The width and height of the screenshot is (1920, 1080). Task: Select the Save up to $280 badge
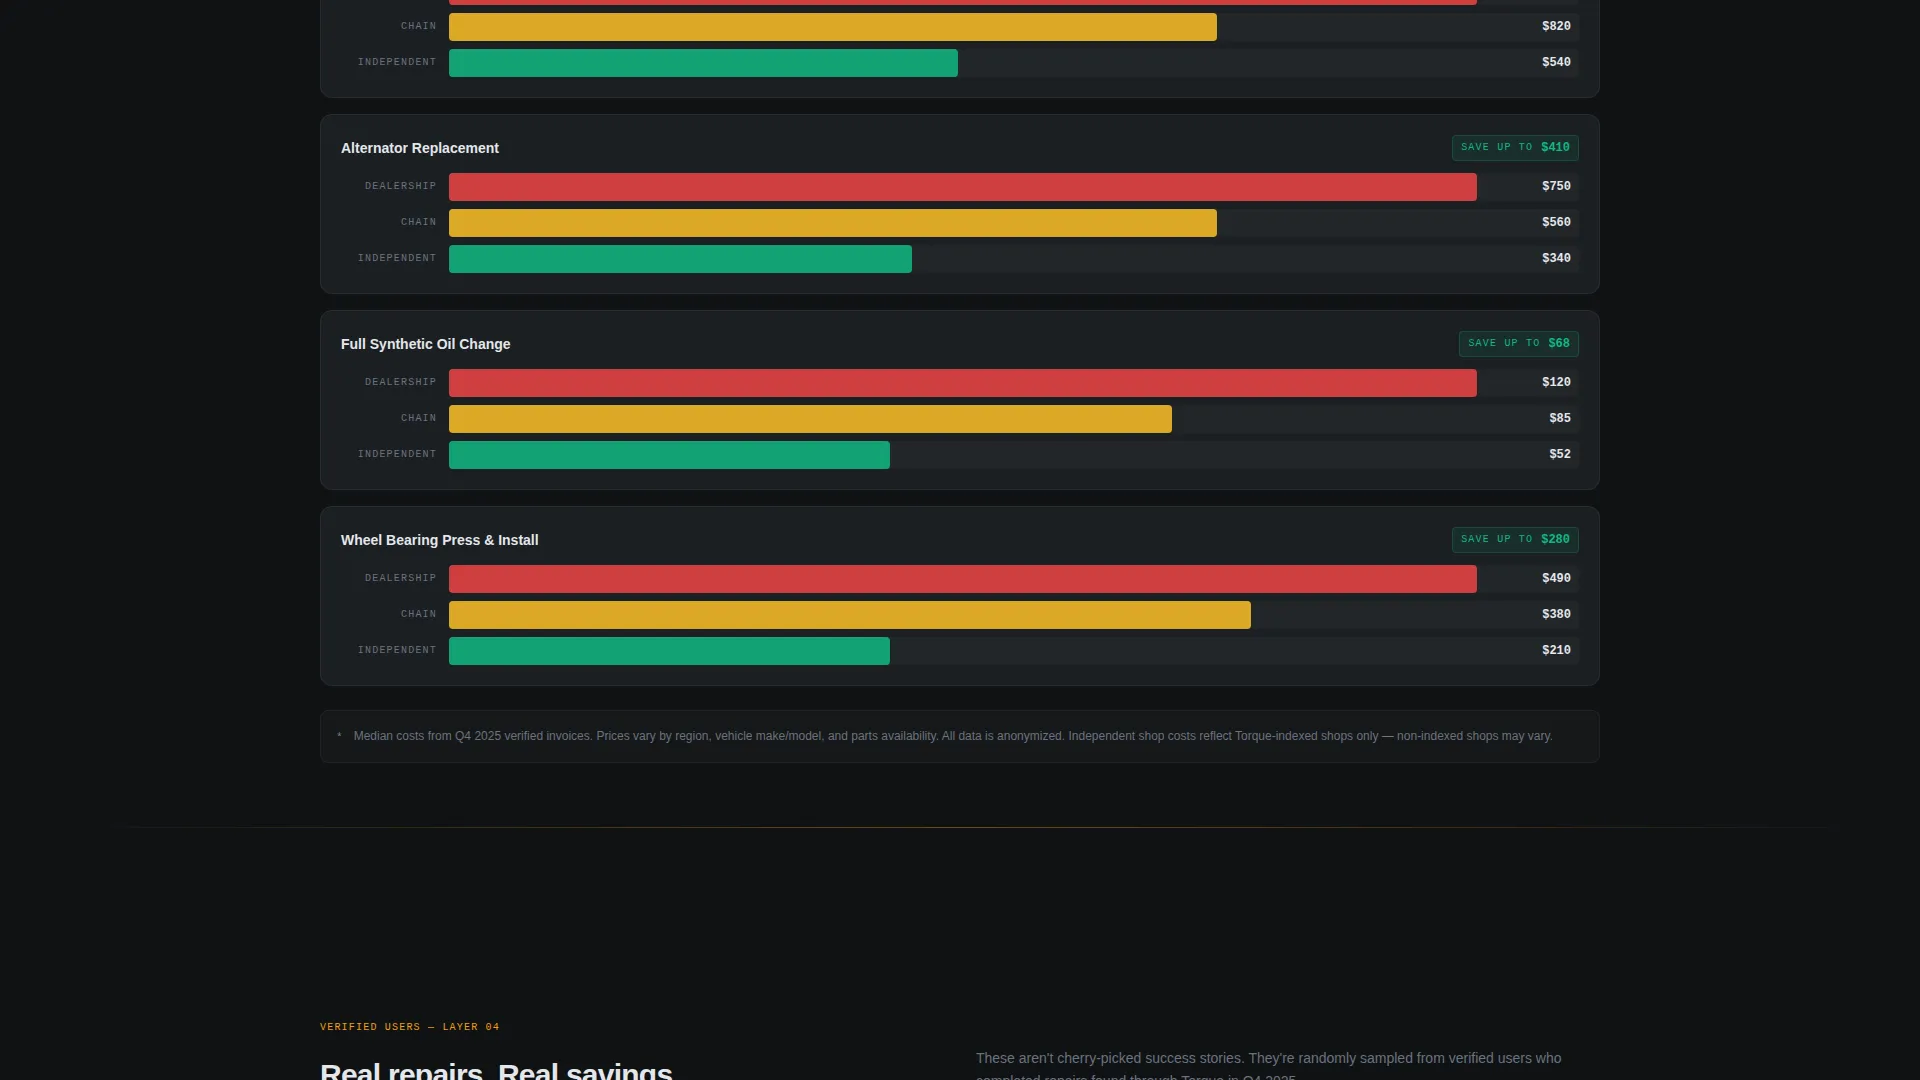[x=1514, y=540]
